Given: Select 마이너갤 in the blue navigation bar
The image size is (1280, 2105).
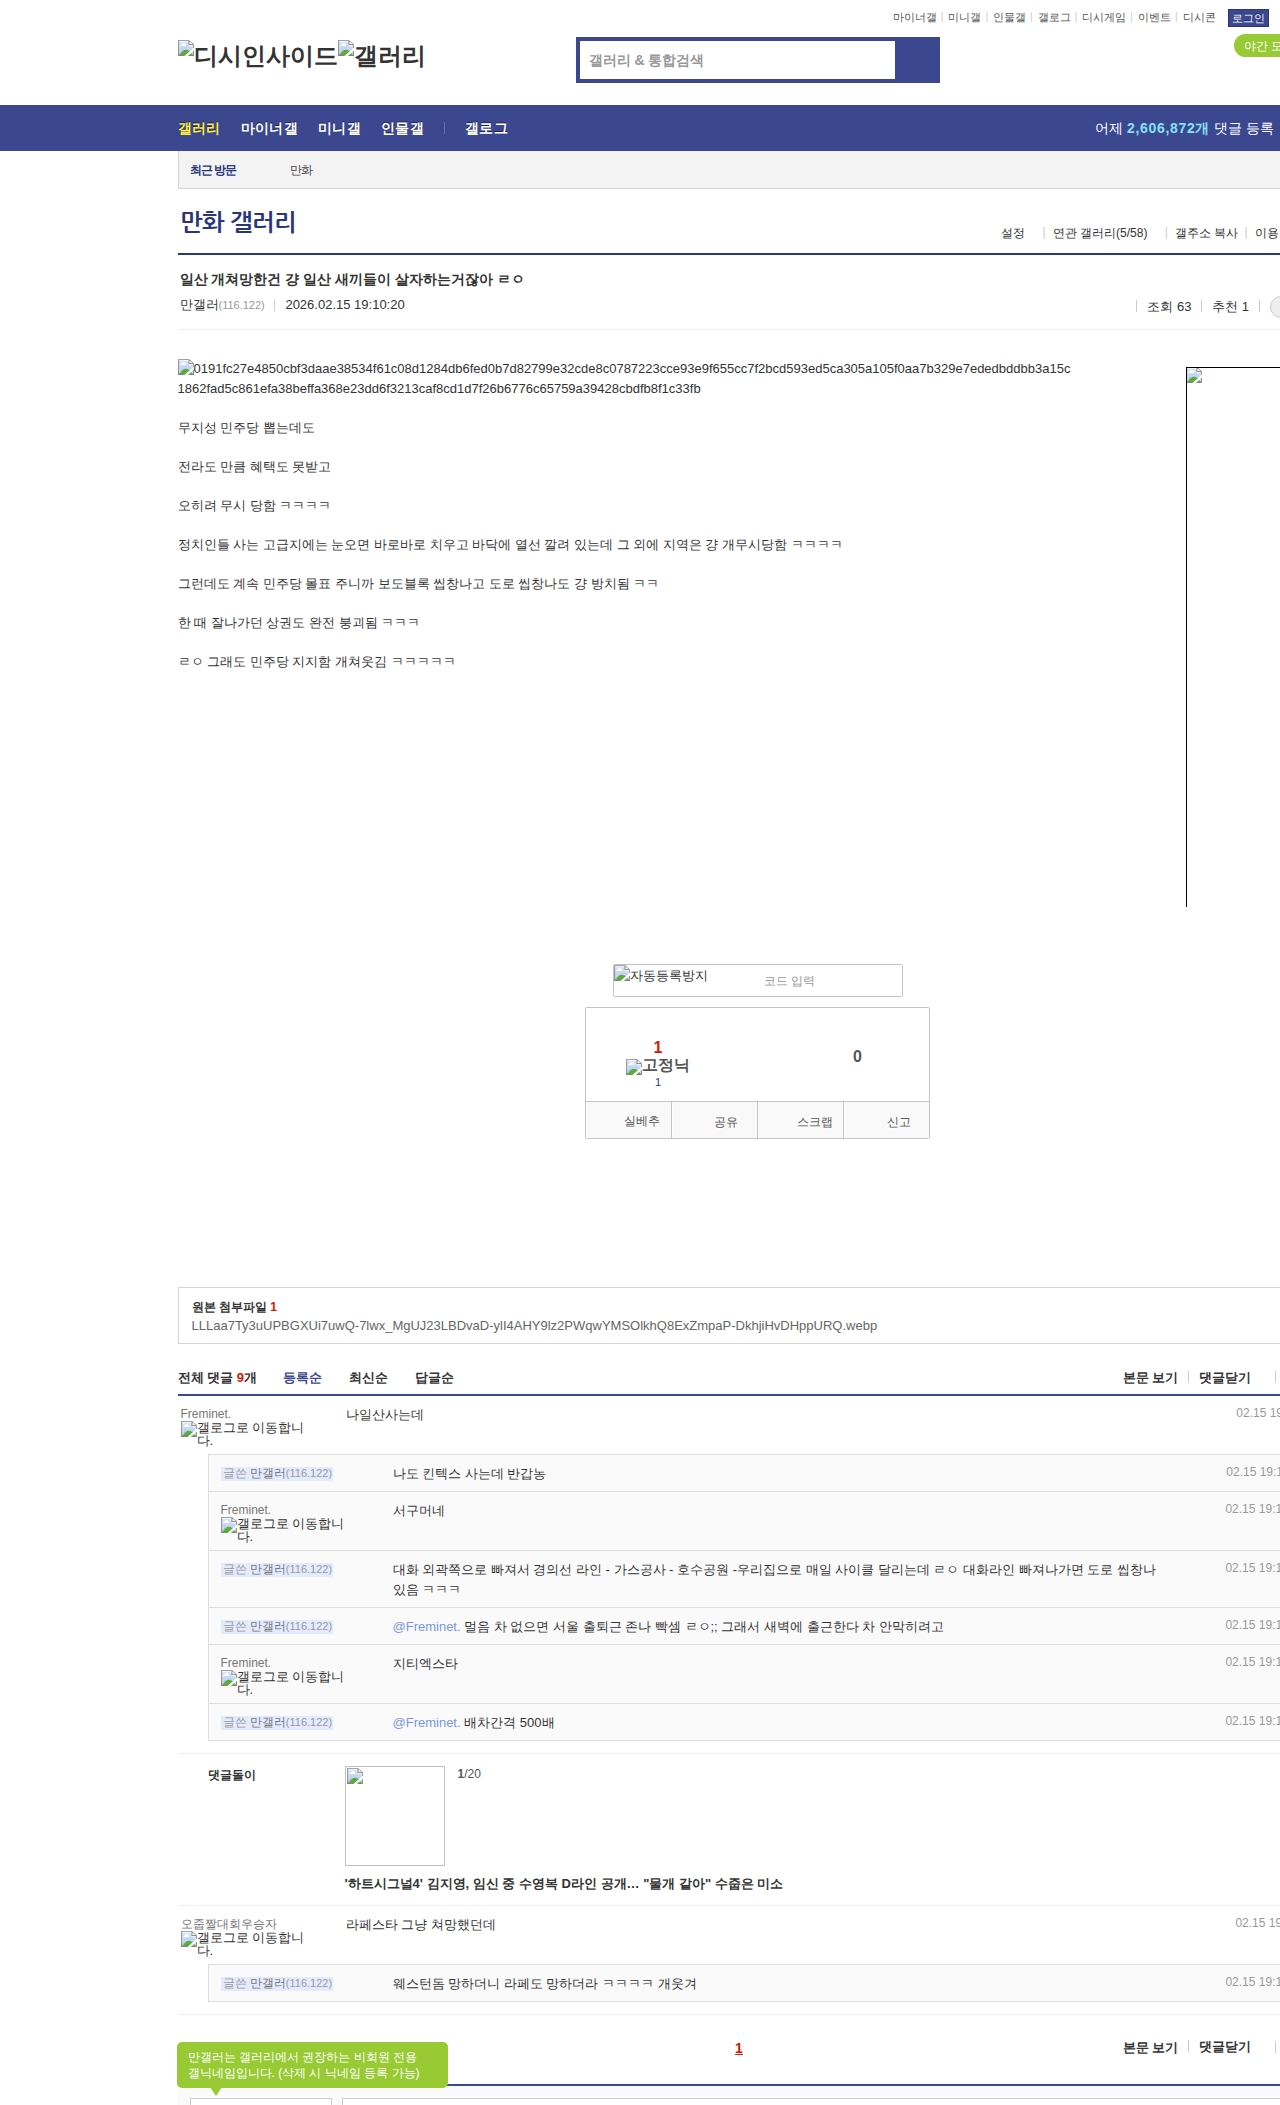Looking at the screenshot, I should (269, 128).
